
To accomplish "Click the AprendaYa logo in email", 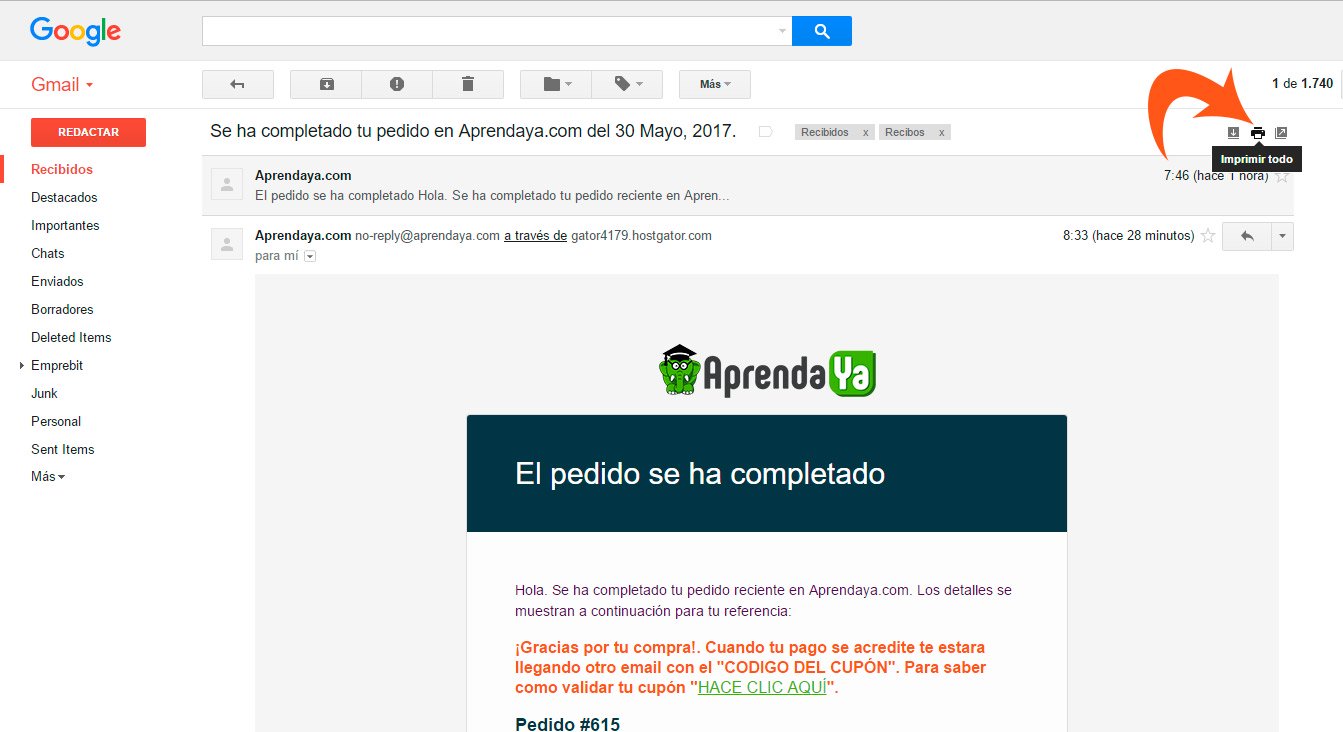I will (x=767, y=371).
